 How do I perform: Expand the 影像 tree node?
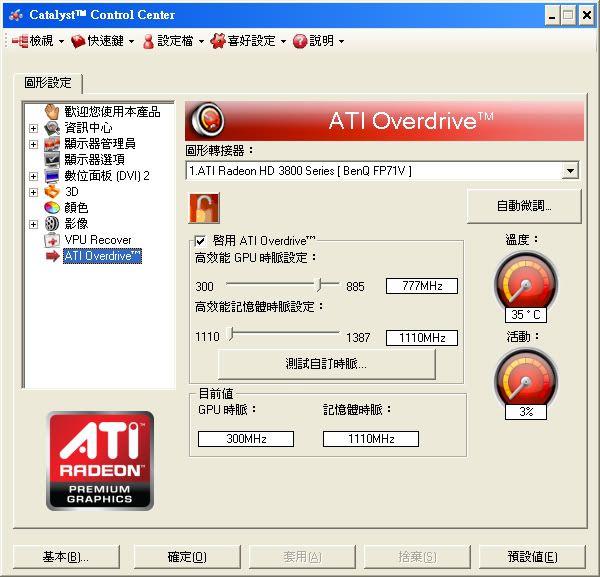coord(33,224)
